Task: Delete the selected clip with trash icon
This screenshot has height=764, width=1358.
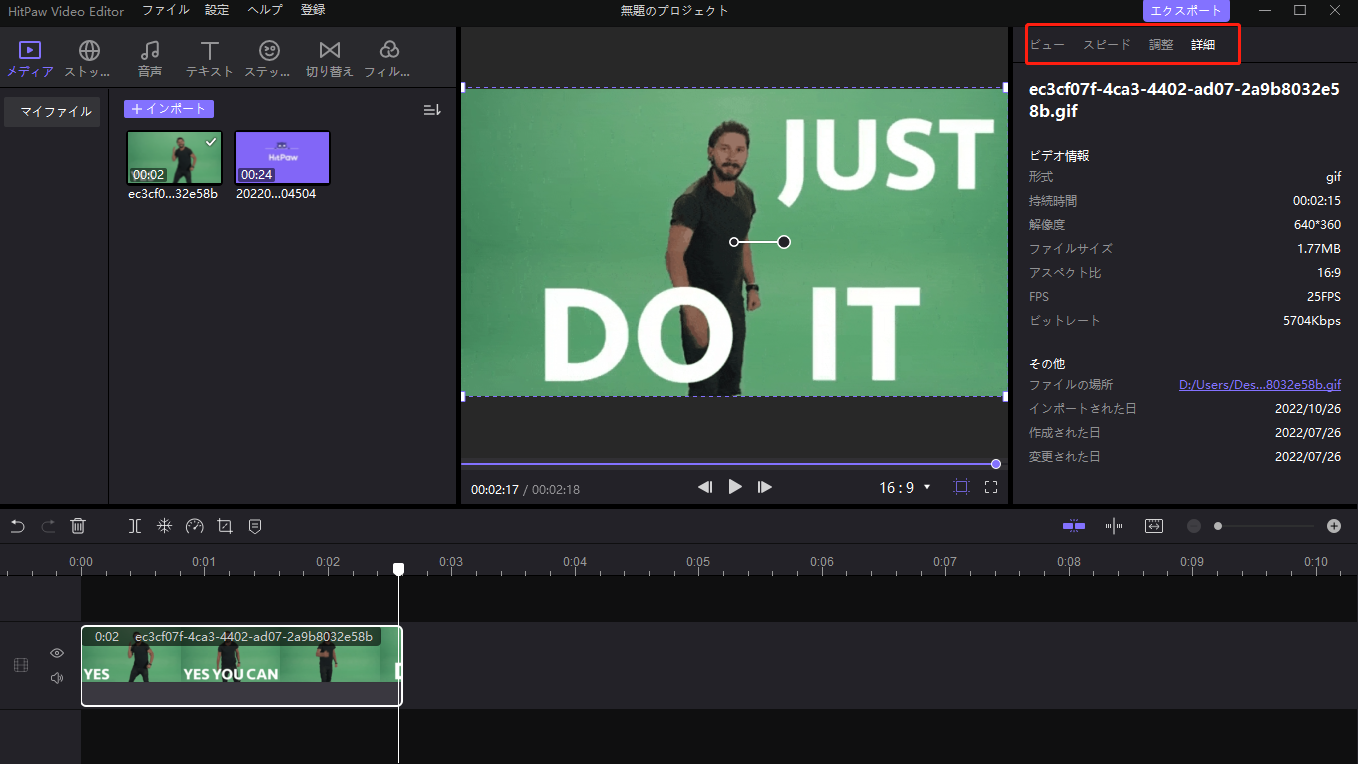Action: (78, 526)
